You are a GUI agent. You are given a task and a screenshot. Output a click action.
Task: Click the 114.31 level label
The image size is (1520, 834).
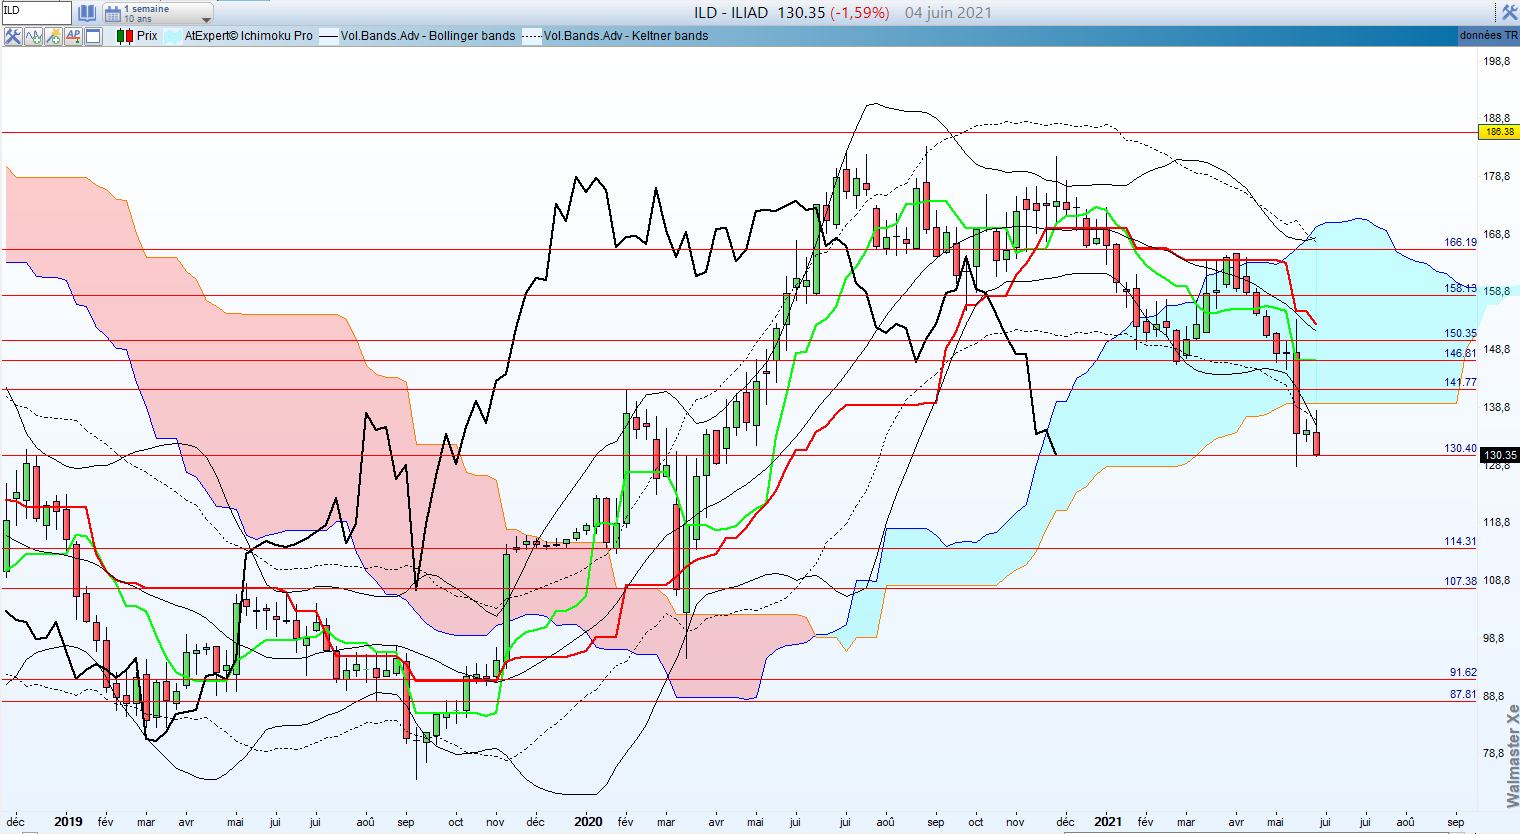[1460, 541]
